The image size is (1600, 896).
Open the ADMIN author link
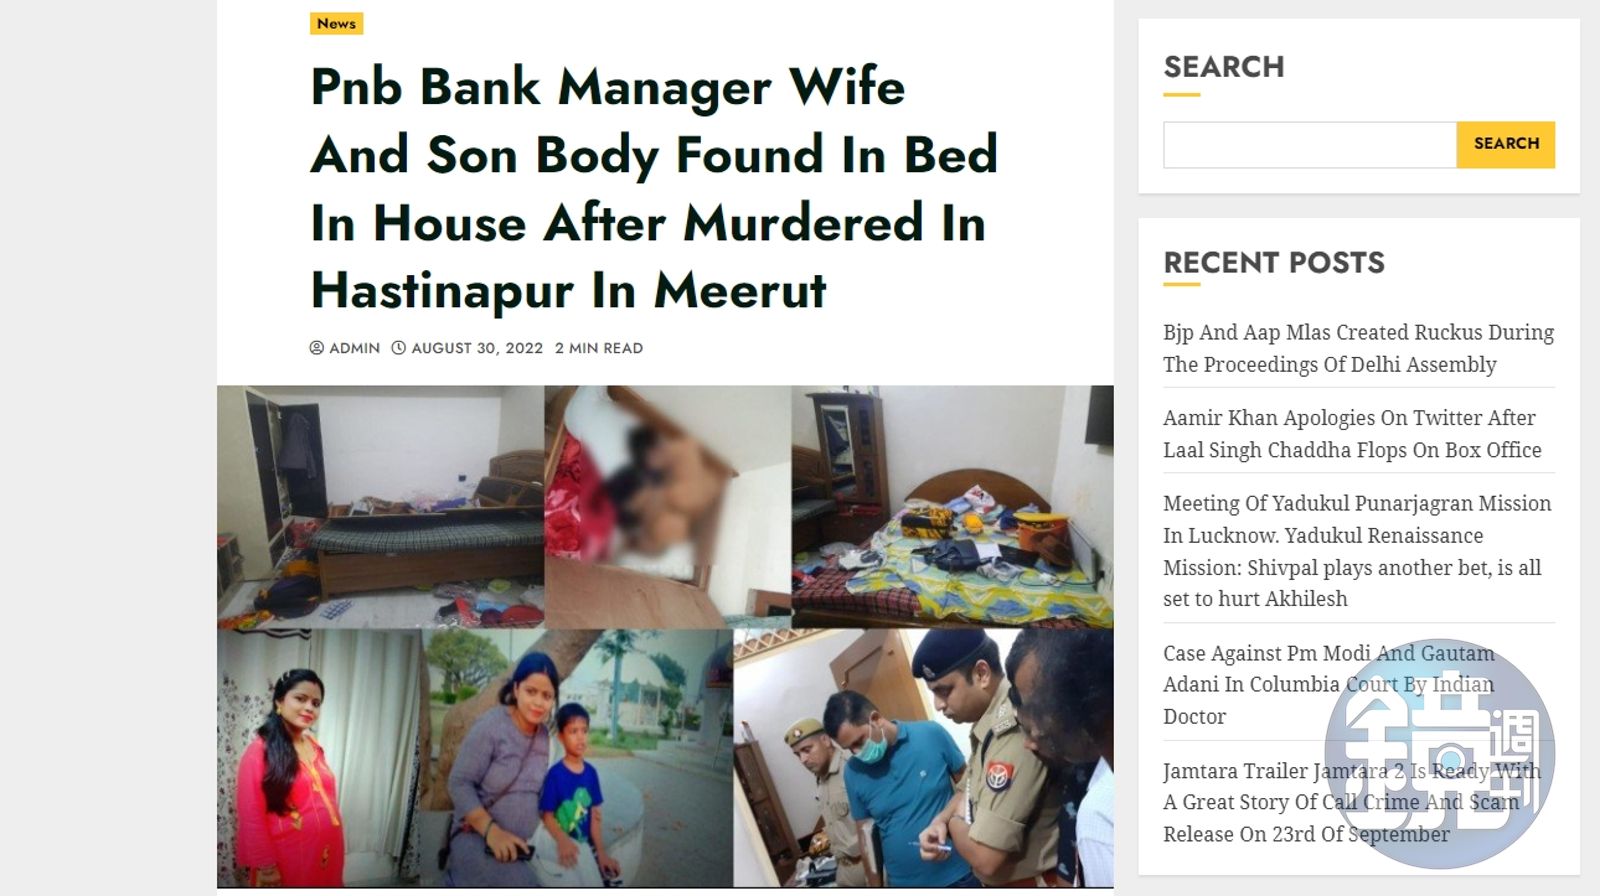354,348
